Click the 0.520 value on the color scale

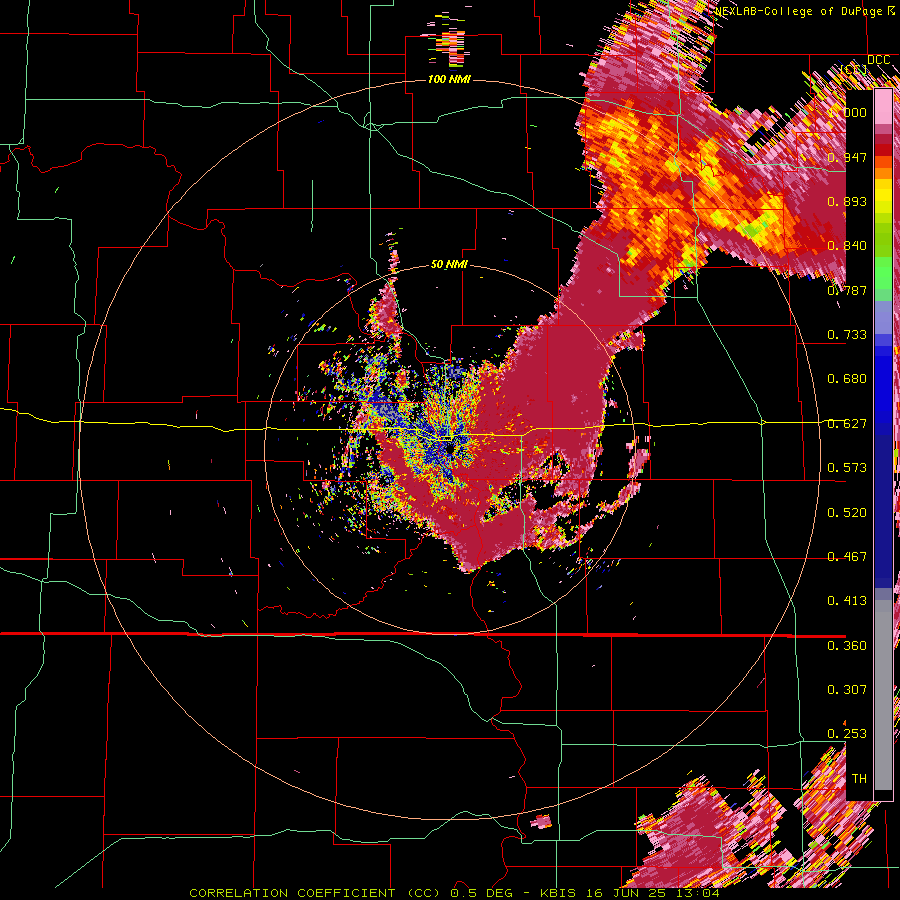(x=847, y=513)
